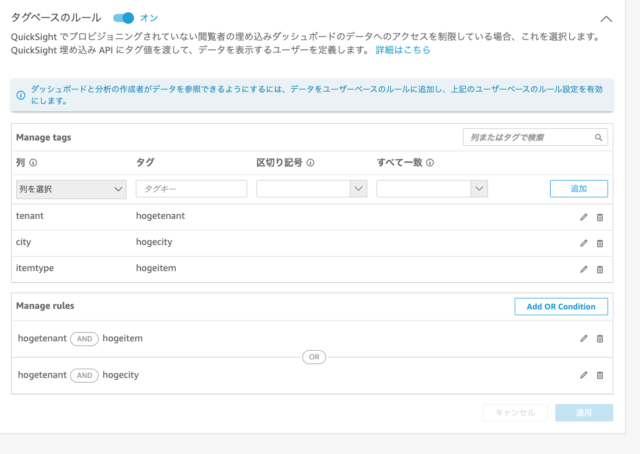Delete the hogetenant AND hogeitem rule
Image resolution: width=640 pixels, height=454 pixels.
(x=600, y=339)
